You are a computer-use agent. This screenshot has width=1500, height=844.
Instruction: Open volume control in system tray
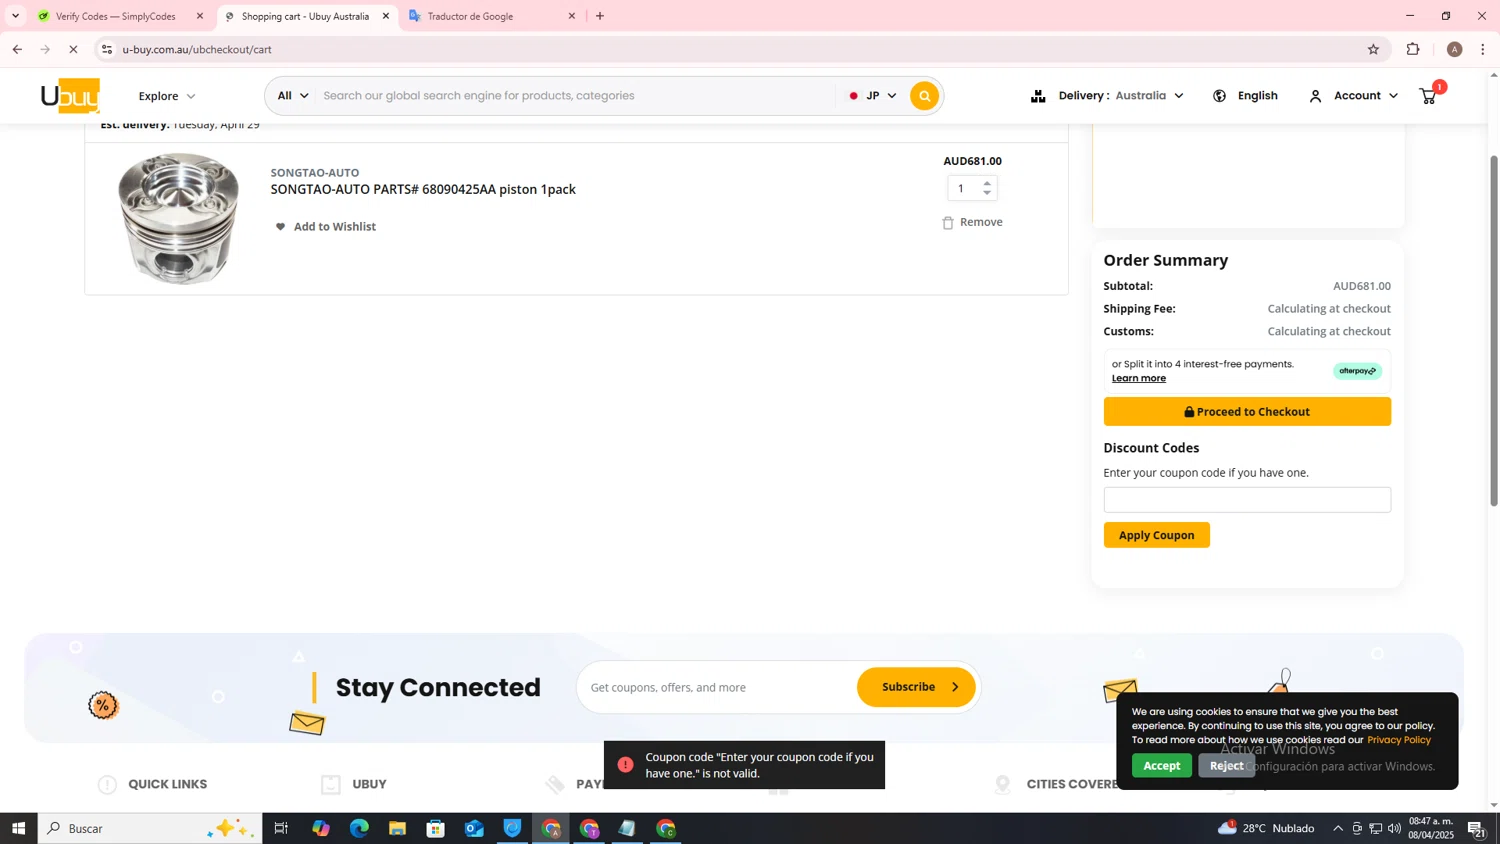tap(1394, 828)
